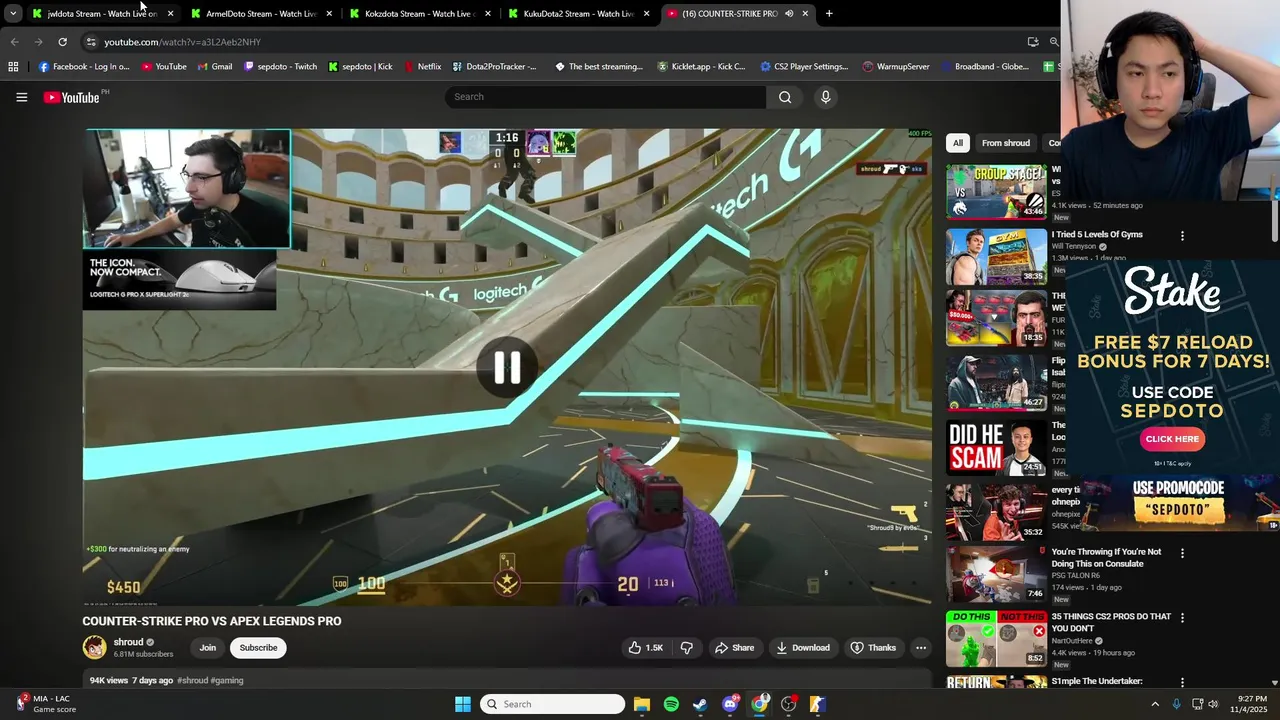Image resolution: width=1280 pixels, height=720 pixels.
Task: Switch to the ArmelDoto Stream tab
Action: 260,14
